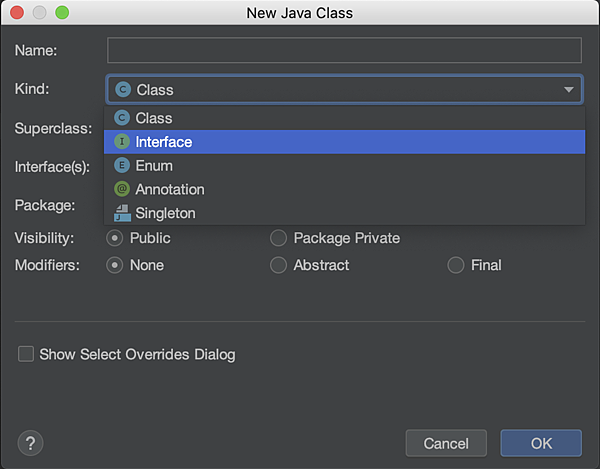Click the Cancel button
This screenshot has height=469, width=600.
(x=446, y=443)
